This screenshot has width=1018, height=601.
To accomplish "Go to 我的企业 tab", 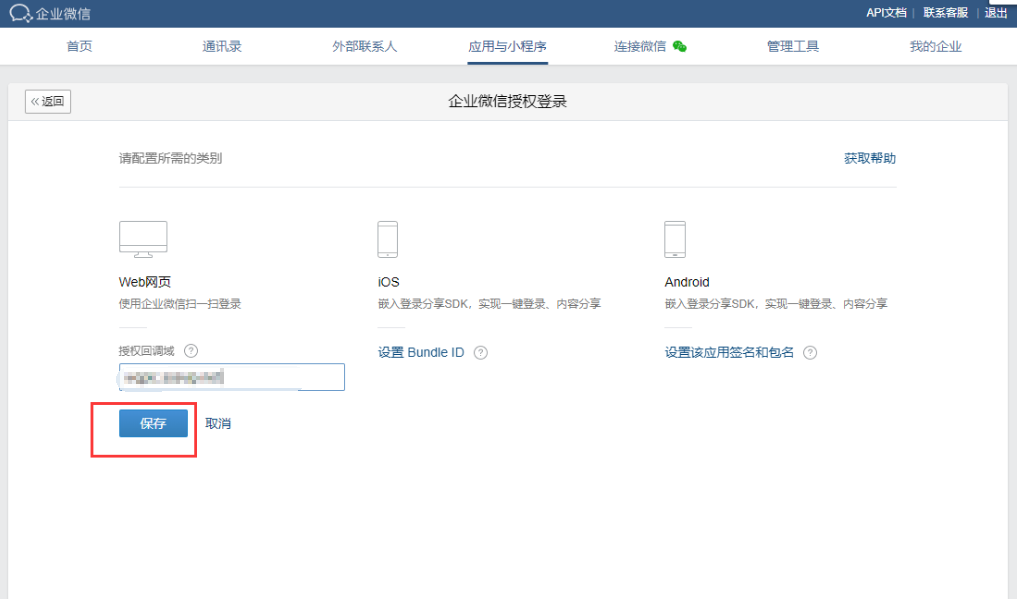I will [x=936, y=46].
